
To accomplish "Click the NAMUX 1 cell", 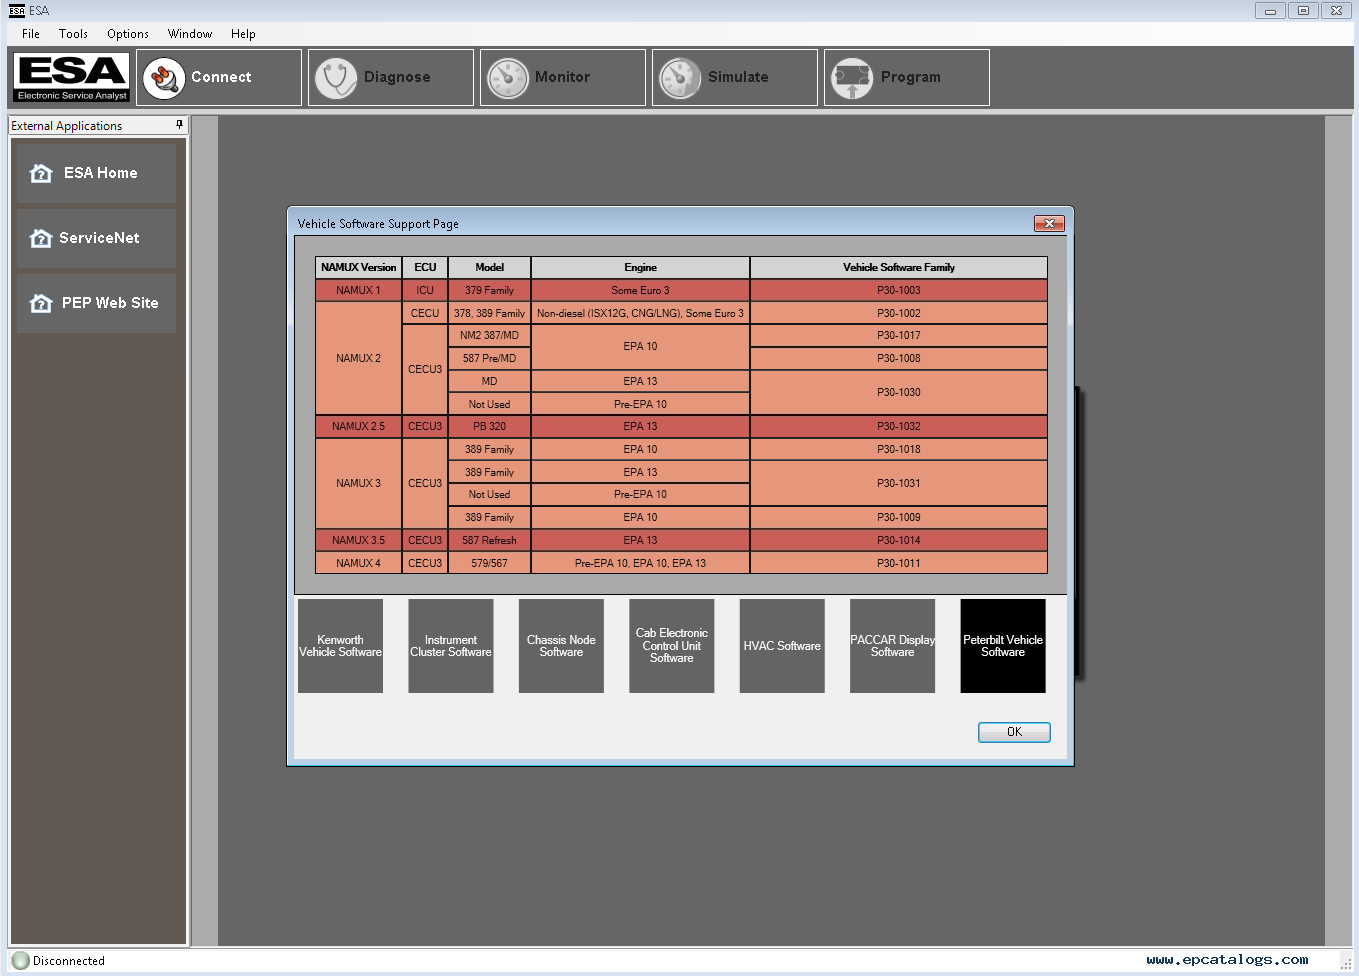I will [358, 290].
